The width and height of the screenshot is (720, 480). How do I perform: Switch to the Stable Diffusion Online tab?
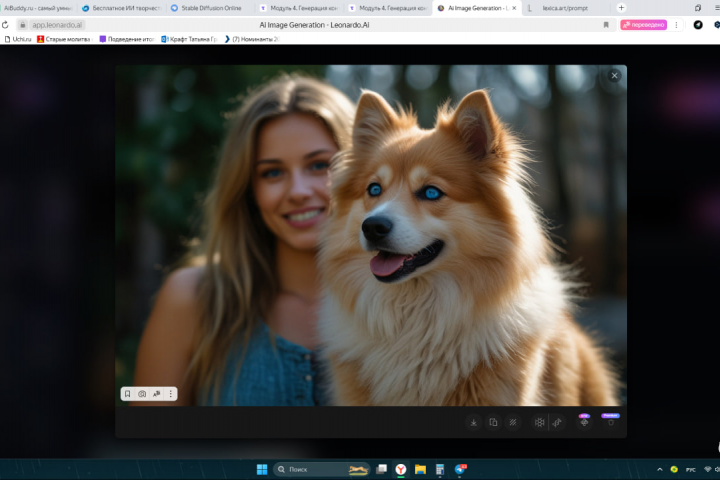(208, 8)
